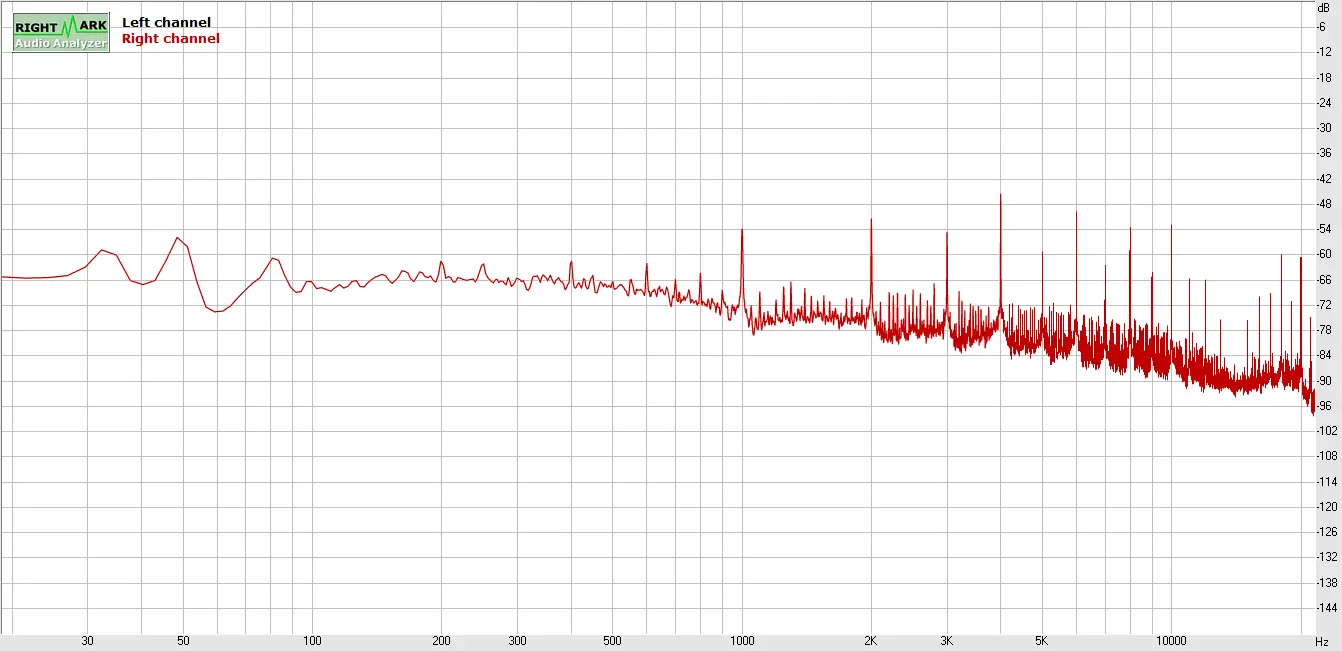
Task: Select the Right channel legend label
Action: (x=170, y=39)
